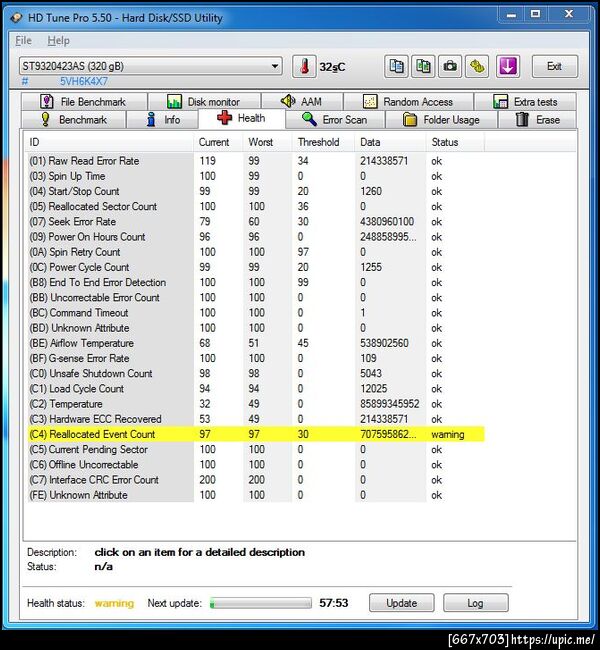Viewport: 600px width, 650px height.
Task: Sort by the Status column header
Action: tap(455, 142)
